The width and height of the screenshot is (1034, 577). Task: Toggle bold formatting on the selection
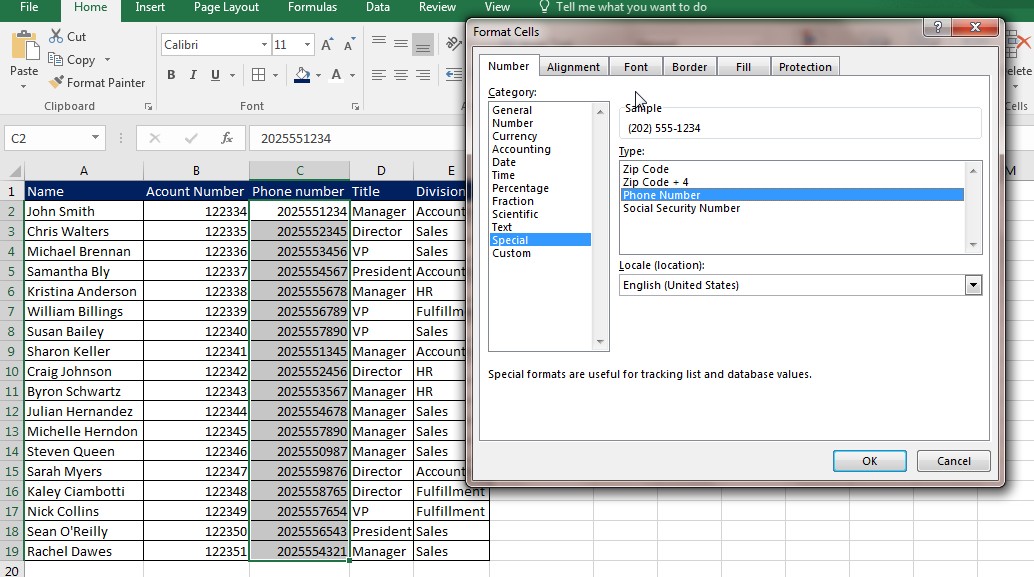tap(170, 75)
